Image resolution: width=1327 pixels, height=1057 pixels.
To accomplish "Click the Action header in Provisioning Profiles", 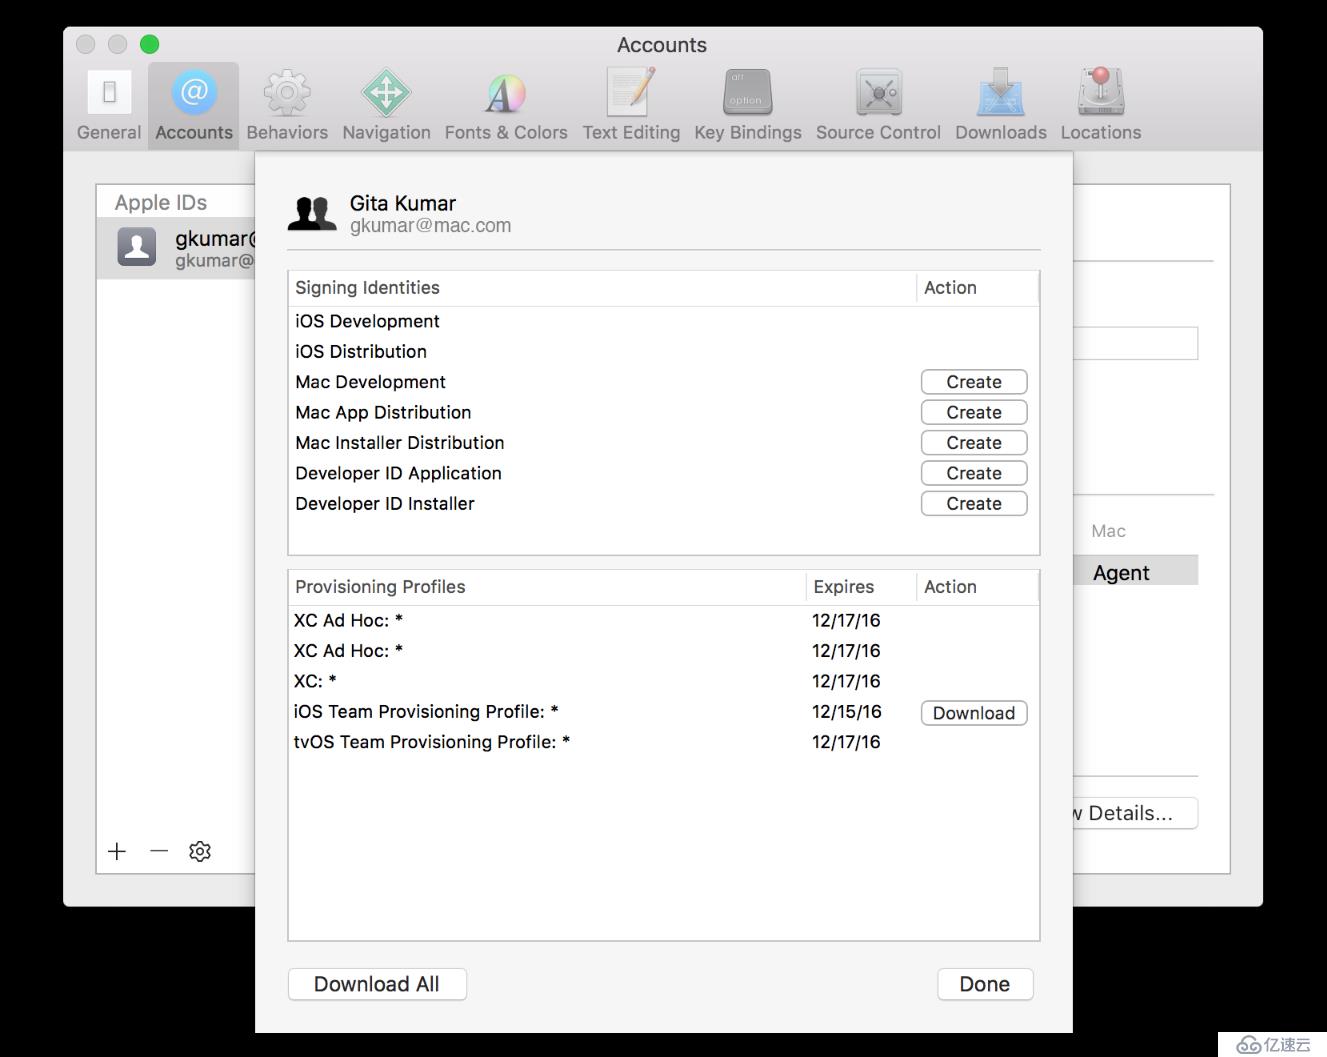I will [x=977, y=587].
